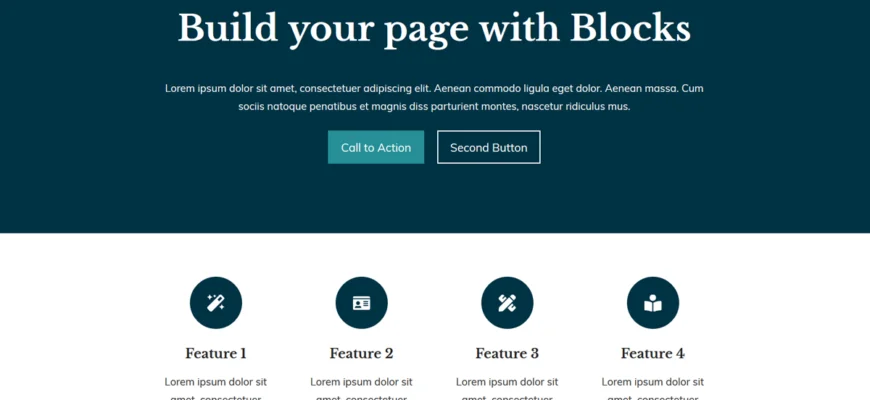Viewport: 870px width, 400px height.
Task: Click the Feature 3 heading text
Action: click(507, 353)
